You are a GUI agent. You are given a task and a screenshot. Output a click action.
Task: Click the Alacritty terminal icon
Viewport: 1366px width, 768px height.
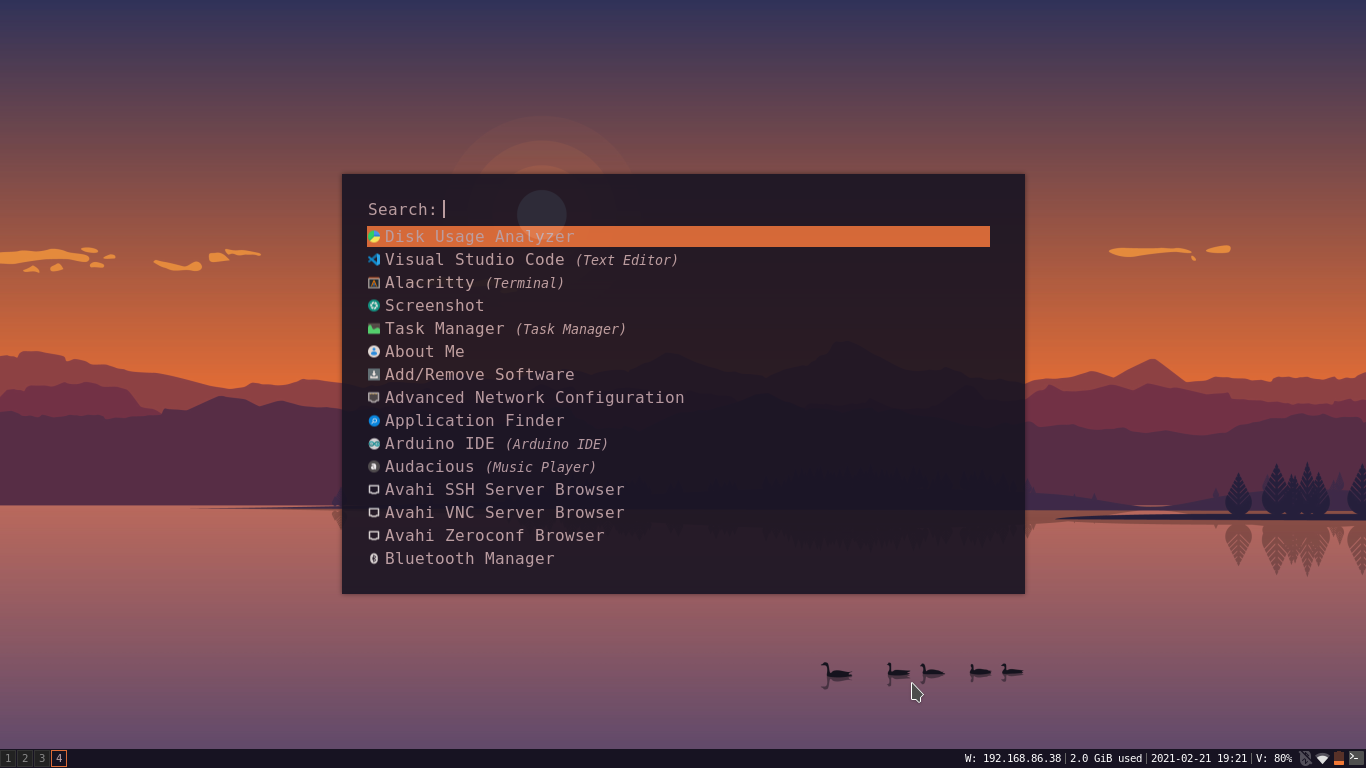coord(374,283)
